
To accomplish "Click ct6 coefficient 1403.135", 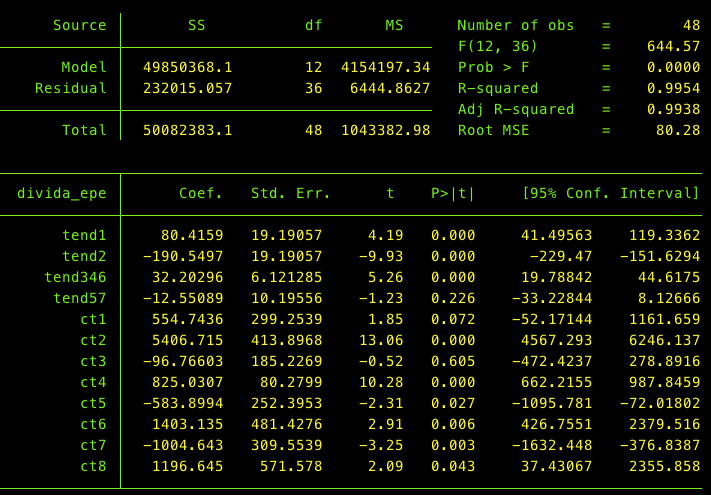I will point(187,424).
